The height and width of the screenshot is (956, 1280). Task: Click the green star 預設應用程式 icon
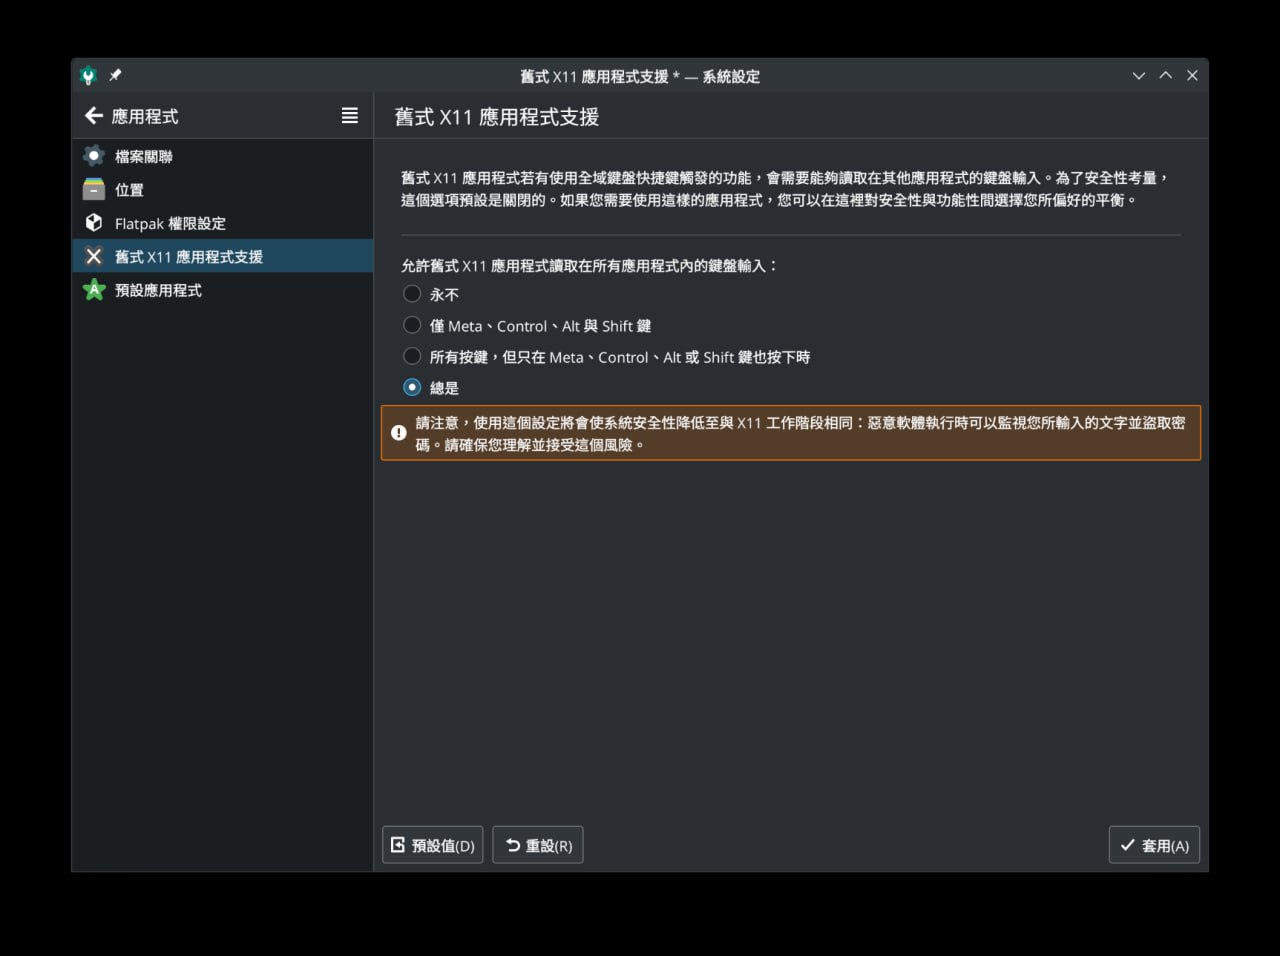(94, 290)
